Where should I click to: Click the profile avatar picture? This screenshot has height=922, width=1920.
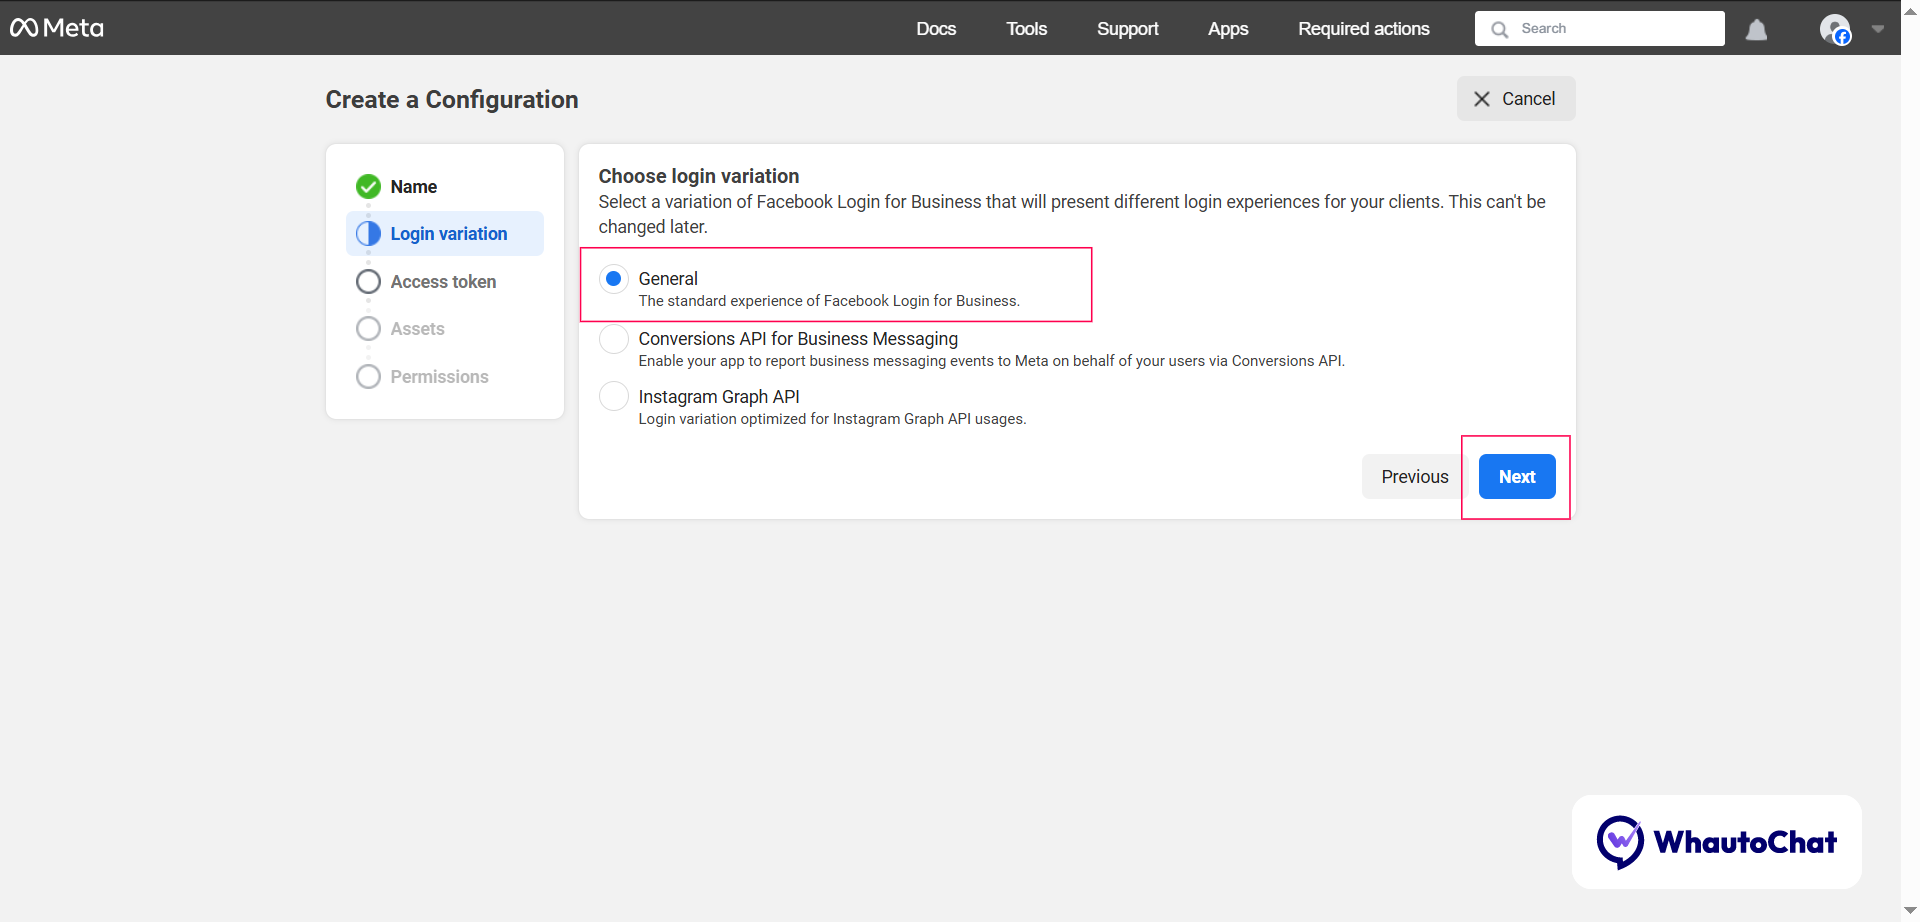[x=1836, y=28]
